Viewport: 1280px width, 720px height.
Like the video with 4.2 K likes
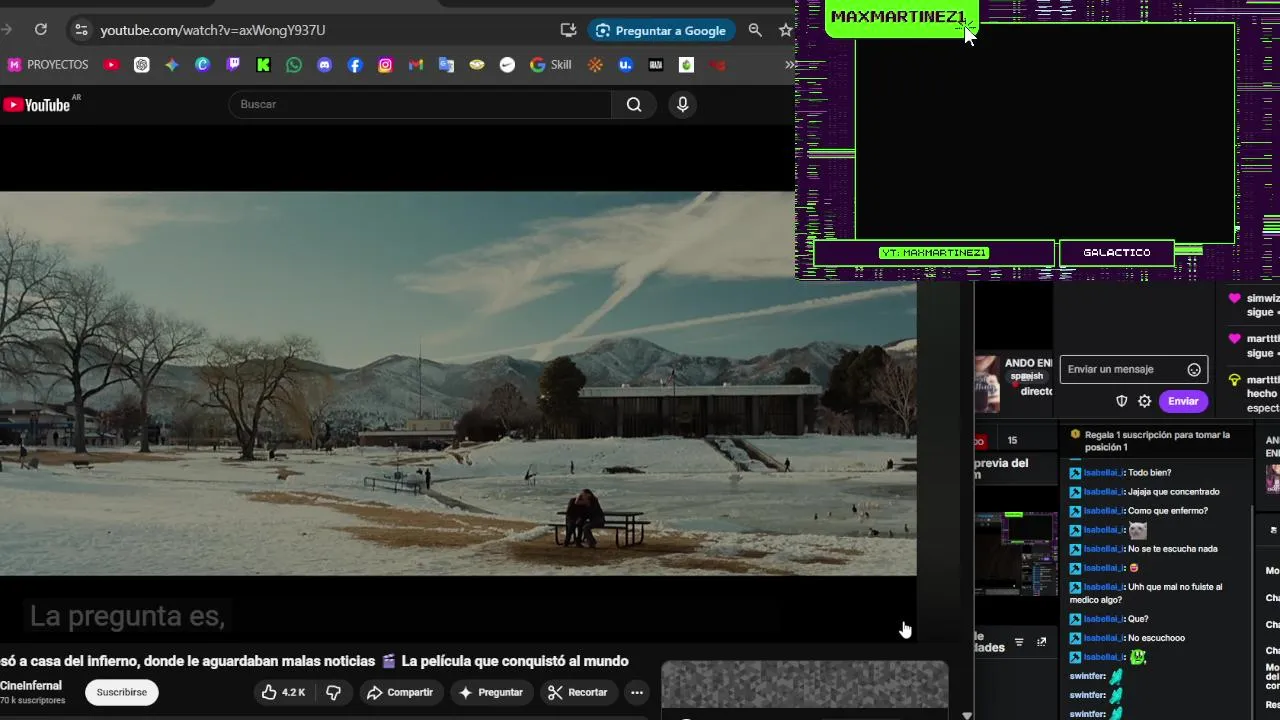click(x=283, y=692)
